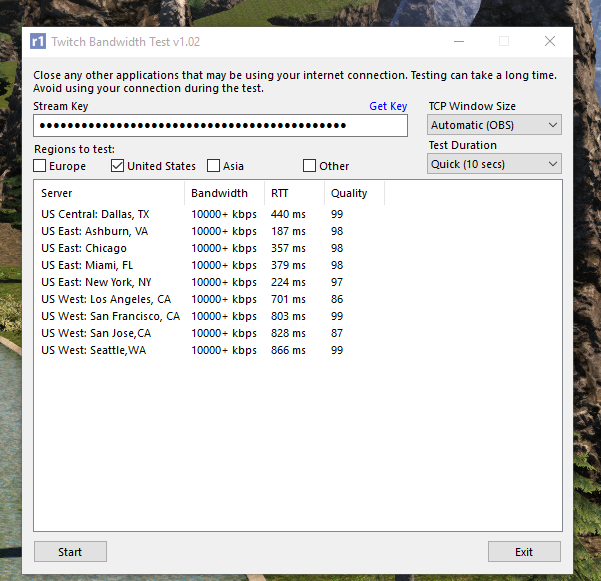Viewport: 601px width, 581px height.
Task: Sort by the Quality column header
Action: pyautogui.click(x=355, y=193)
